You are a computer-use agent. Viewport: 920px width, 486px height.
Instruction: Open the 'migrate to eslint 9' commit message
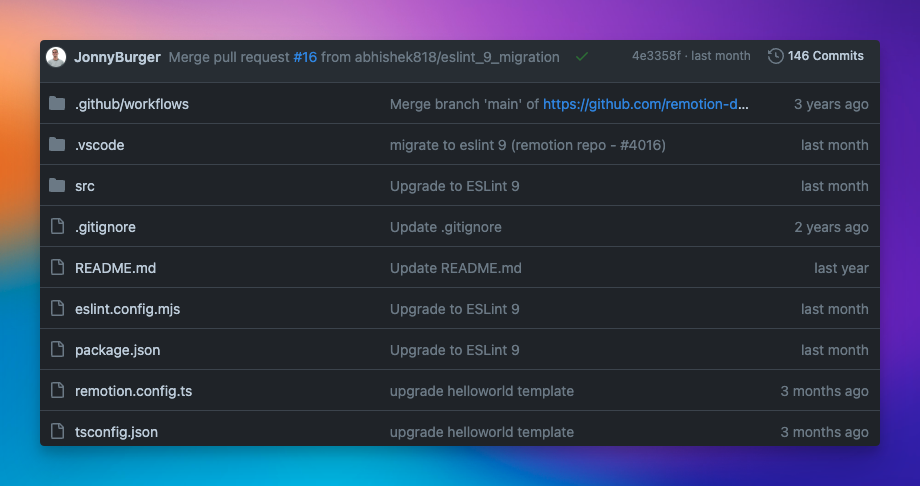[x=527, y=145]
